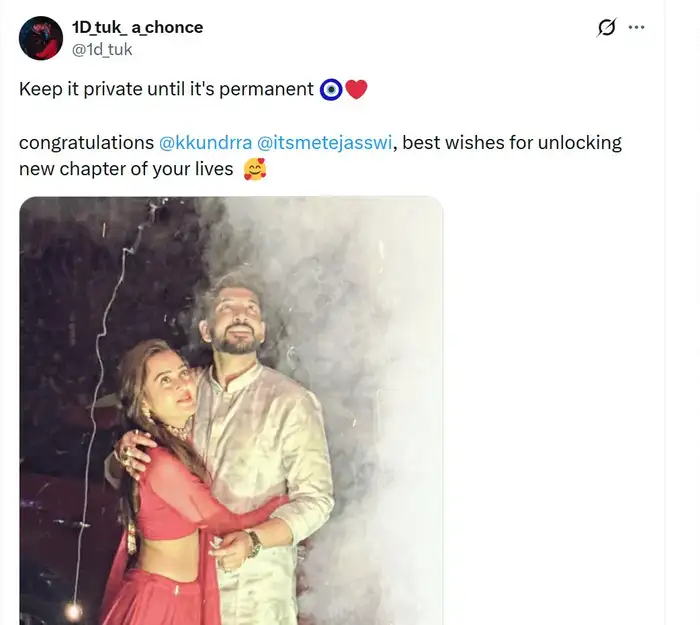Image resolution: width=700 pixels, height=625 pixels.
Task: Open the @kkundrra mention
Action: pos(205,142)
